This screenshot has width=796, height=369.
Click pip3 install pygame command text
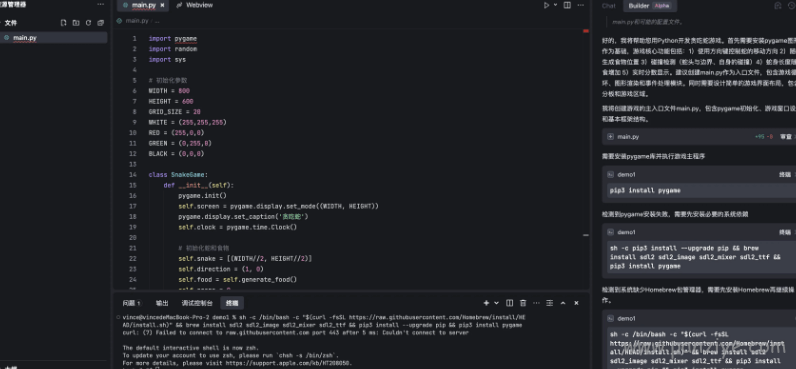click(x=645, y=190)
